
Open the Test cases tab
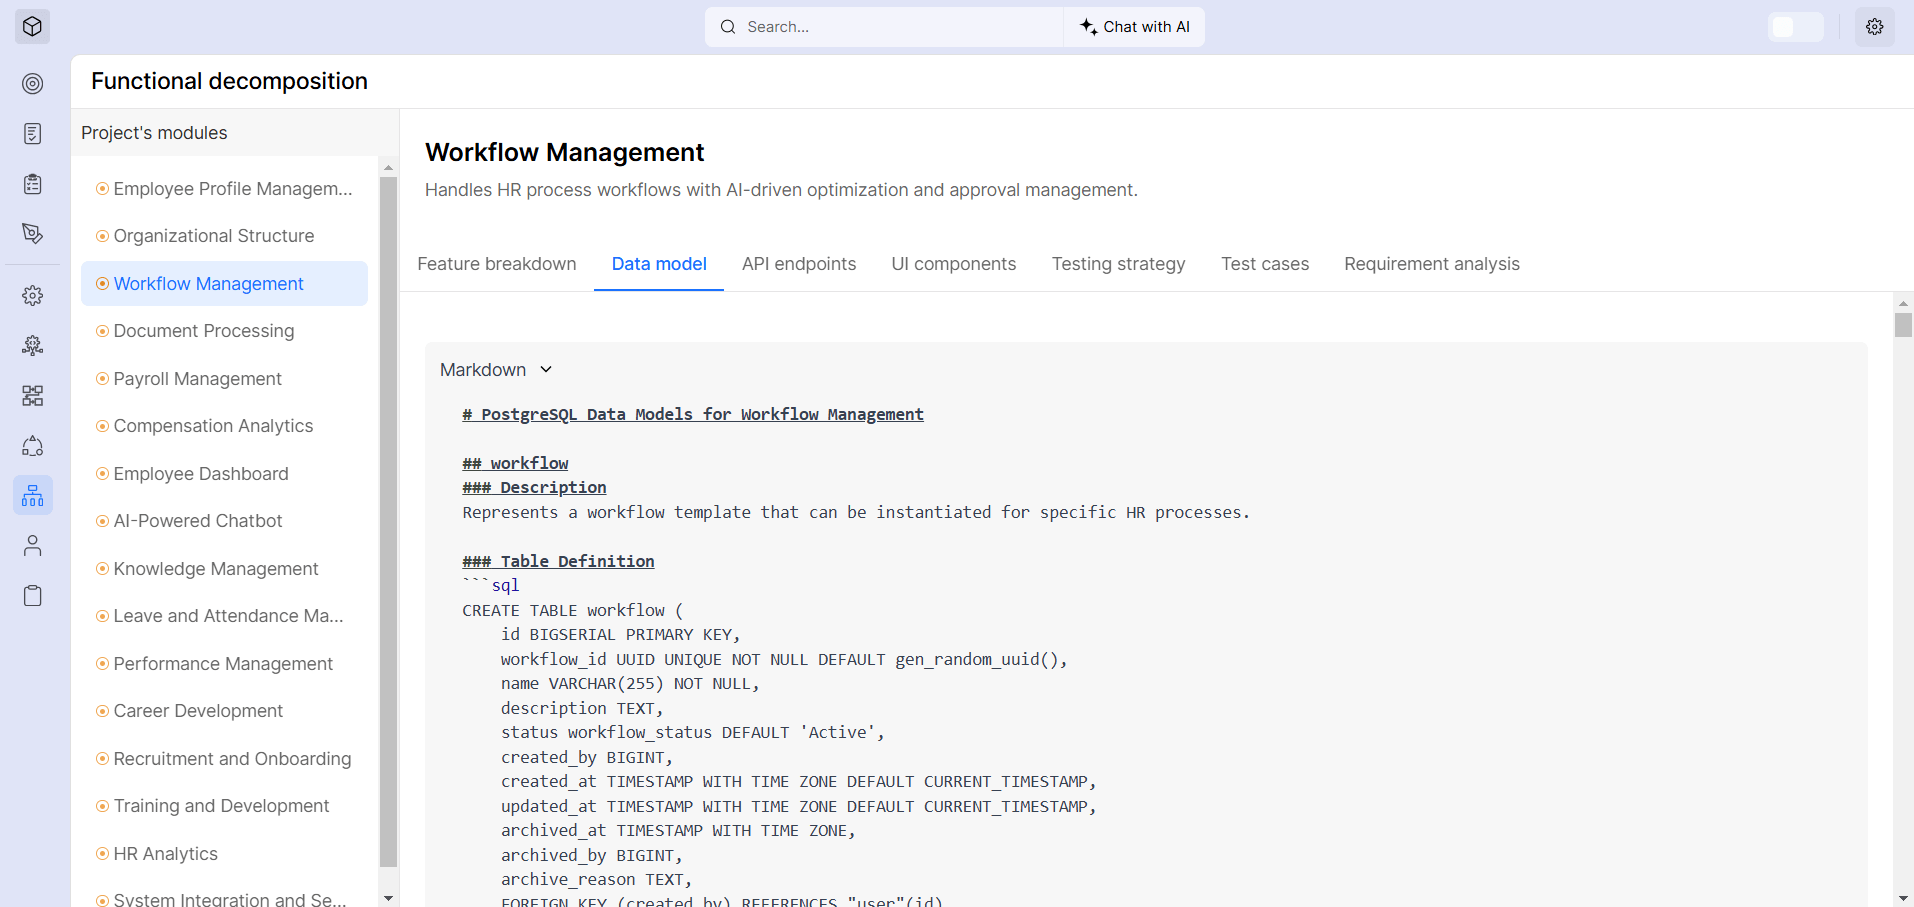point(1264,264)
